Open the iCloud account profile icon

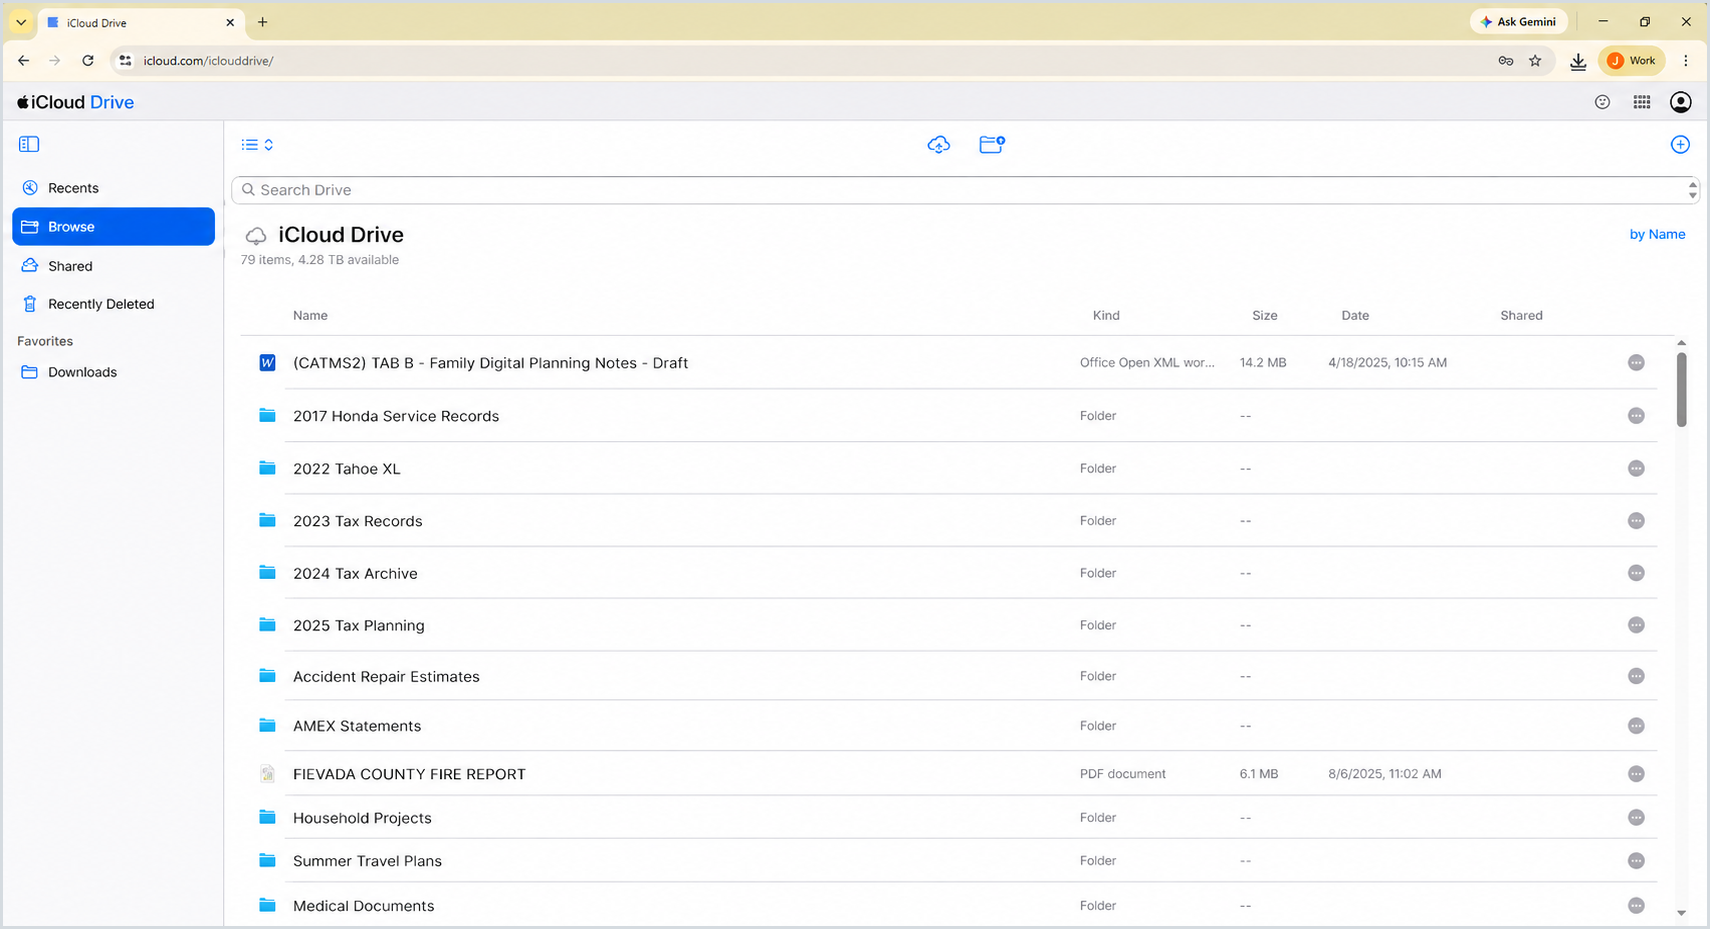tap(1681, 102)
